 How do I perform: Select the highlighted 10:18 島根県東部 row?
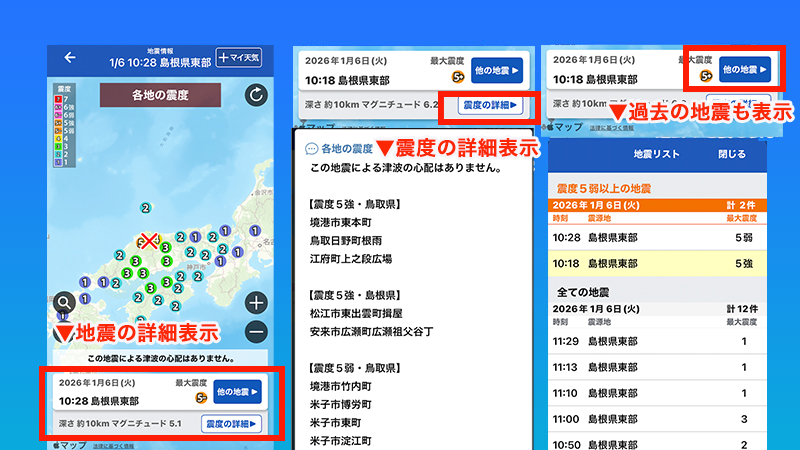(x=657, y=266)
